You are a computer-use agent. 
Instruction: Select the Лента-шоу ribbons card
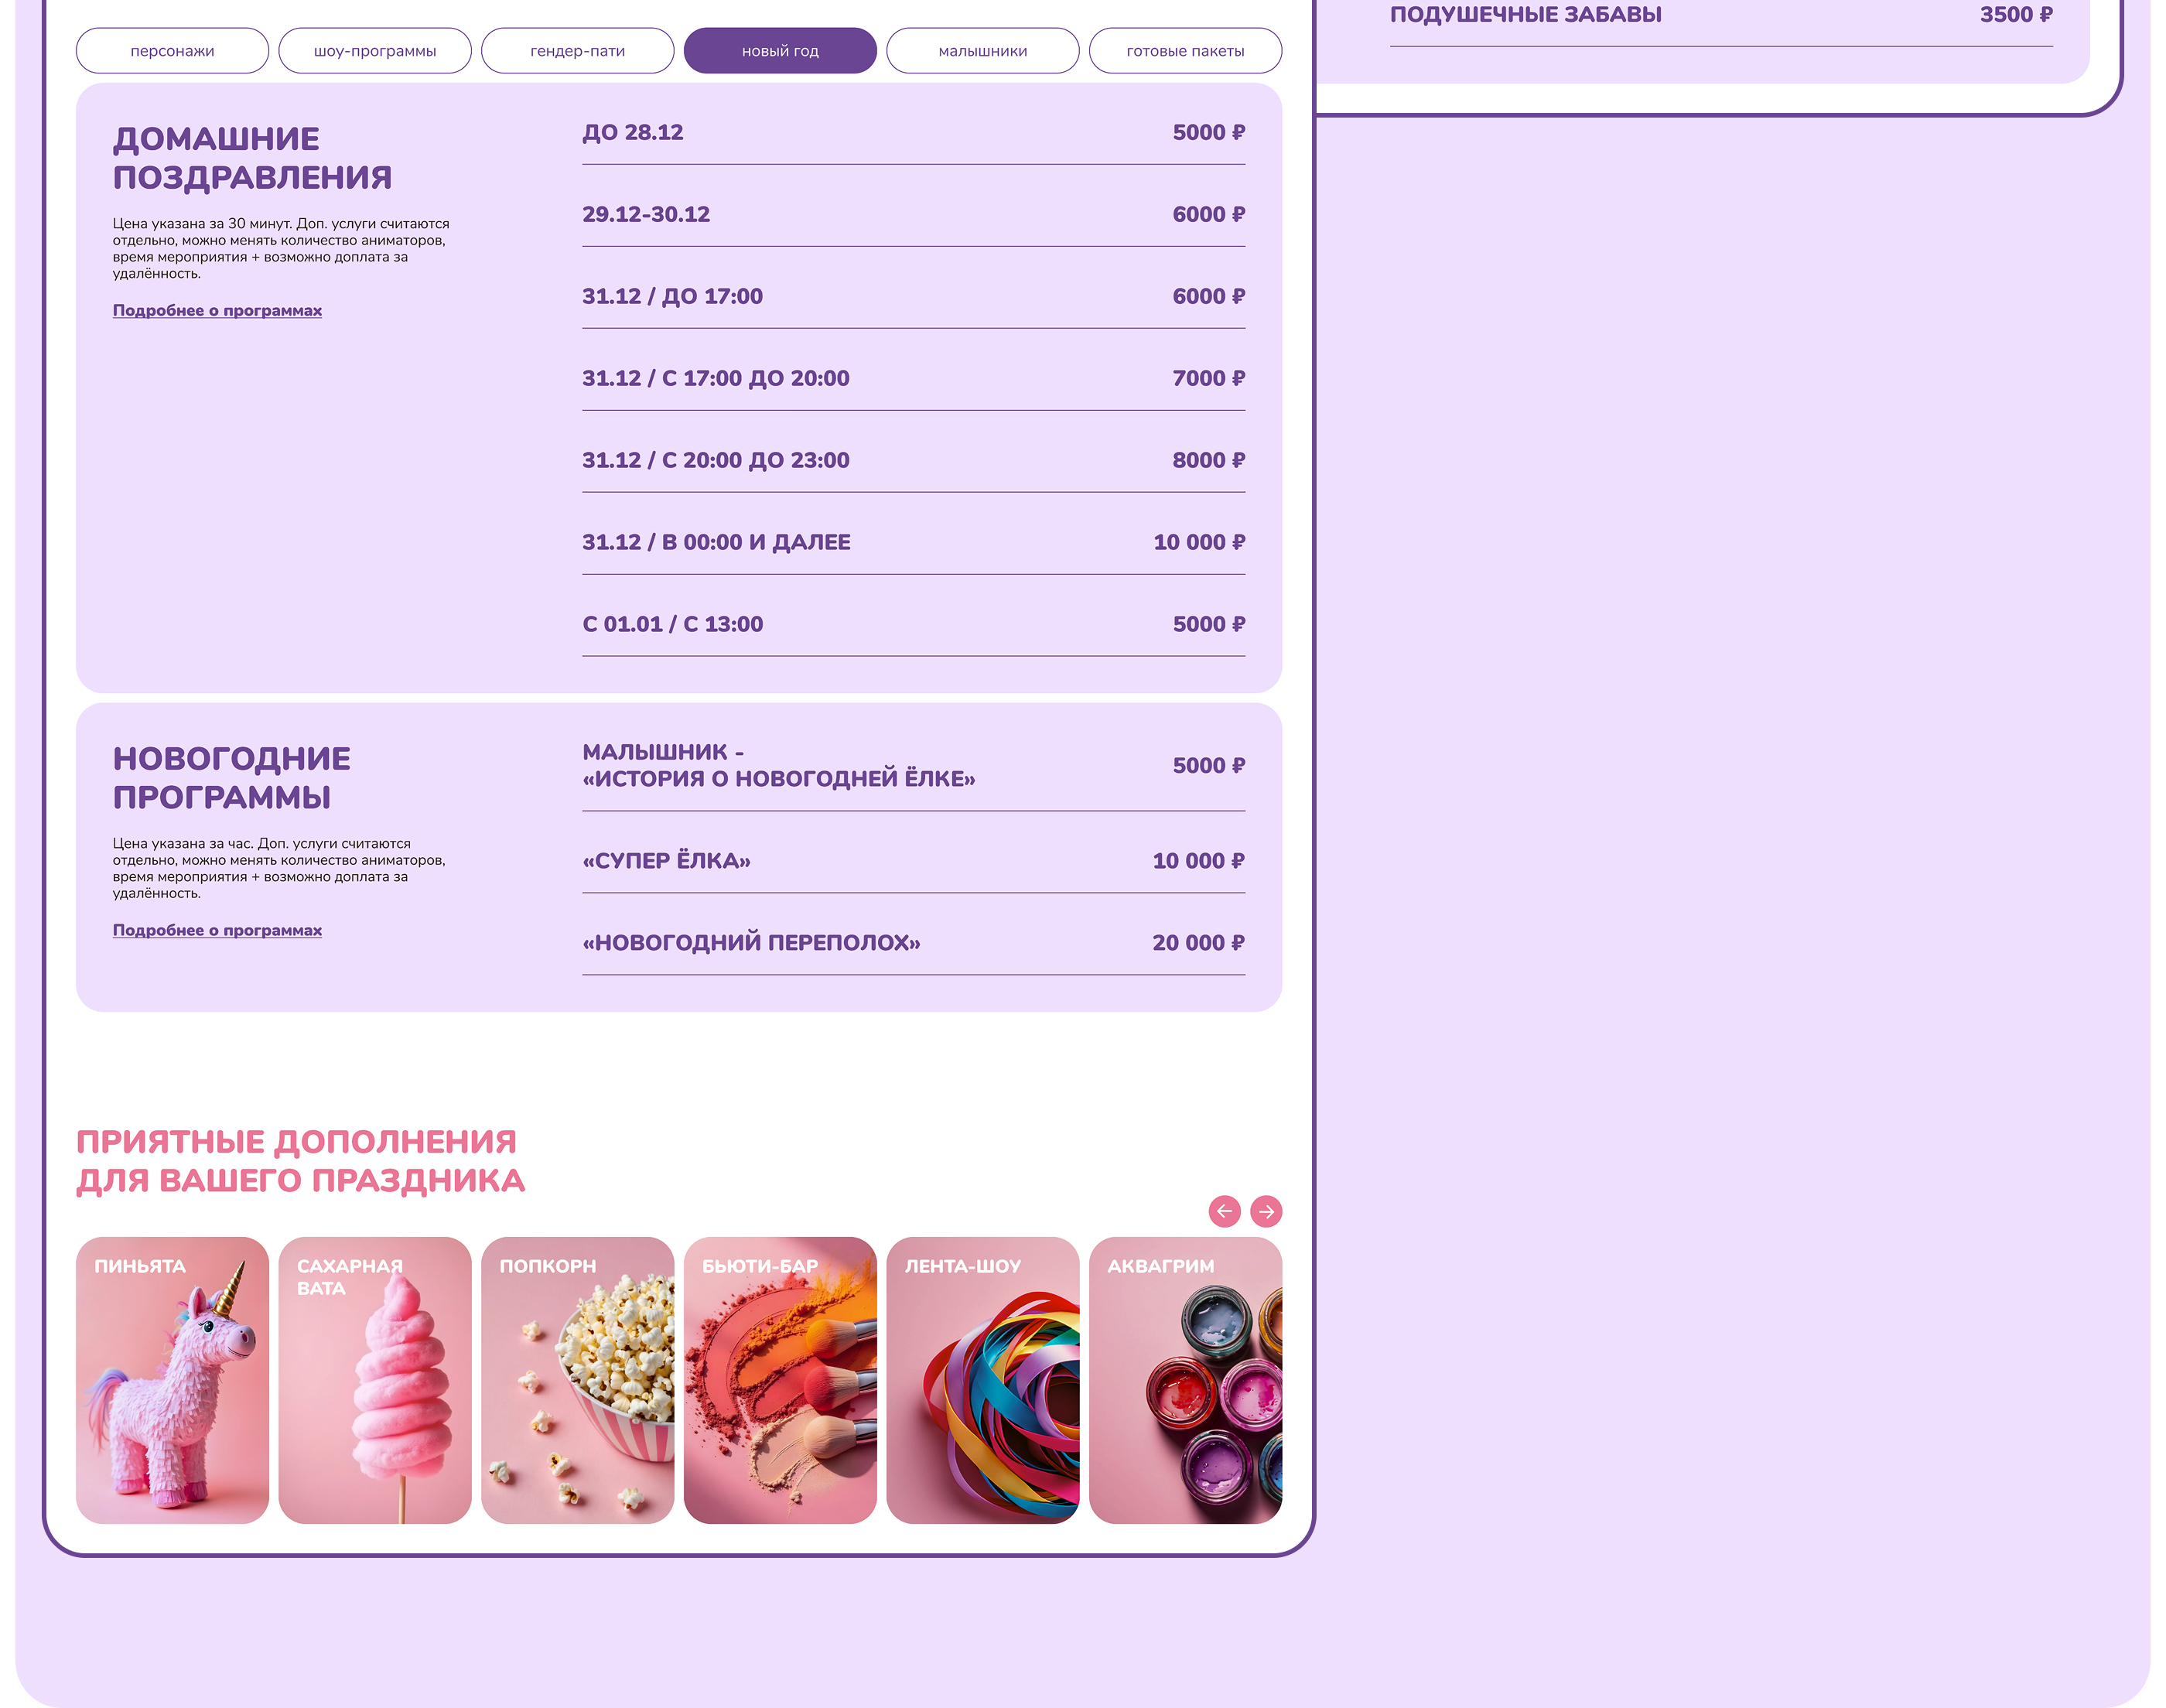coord(982,1380)
